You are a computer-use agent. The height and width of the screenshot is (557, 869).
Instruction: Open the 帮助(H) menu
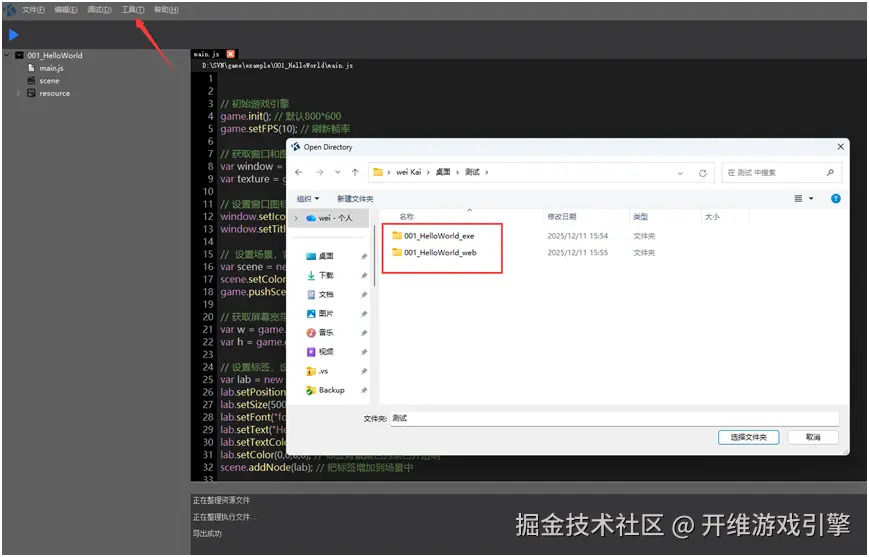pos(166,9)
